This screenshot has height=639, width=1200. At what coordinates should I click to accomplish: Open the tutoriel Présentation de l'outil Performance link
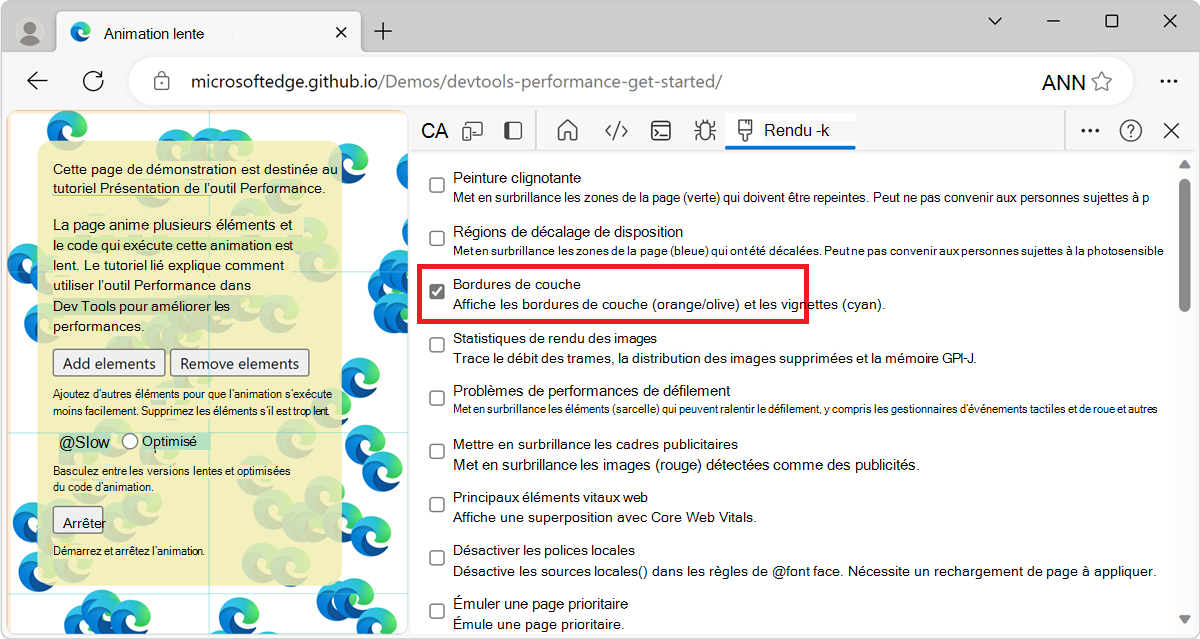[188, 188]
